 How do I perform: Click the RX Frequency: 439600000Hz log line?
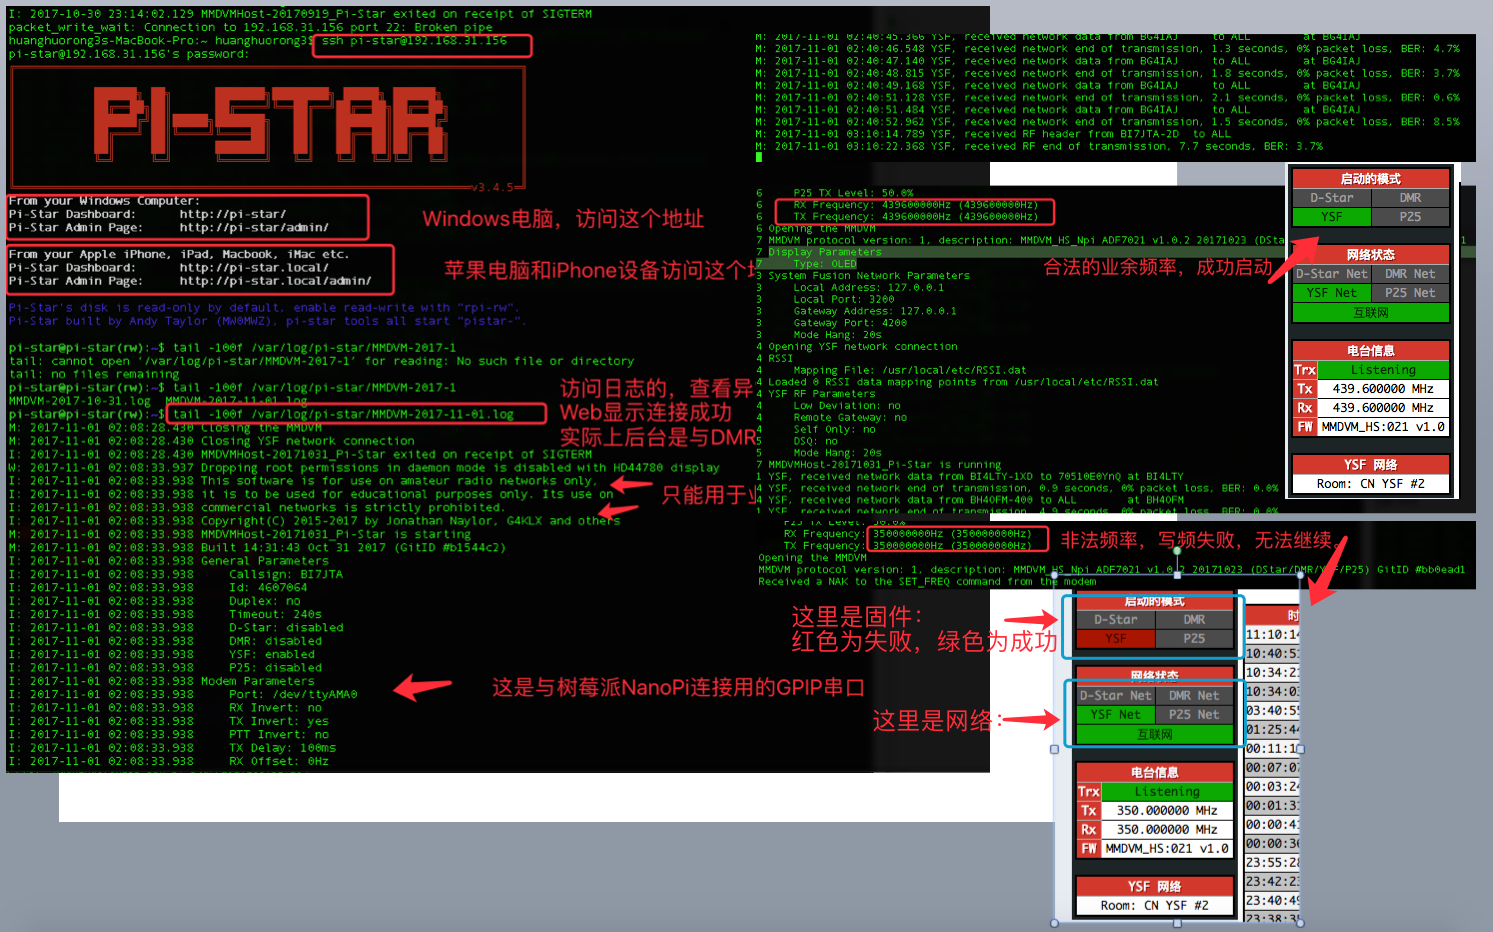pyautogui.click(x=915, y=205)
